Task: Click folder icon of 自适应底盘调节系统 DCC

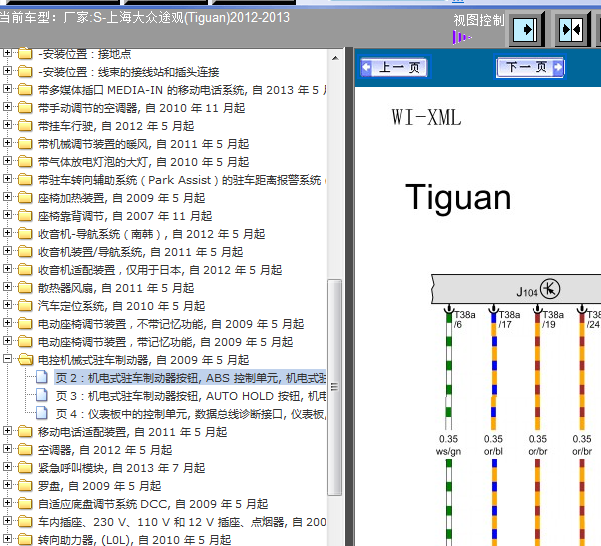Action: coord(25,504)
